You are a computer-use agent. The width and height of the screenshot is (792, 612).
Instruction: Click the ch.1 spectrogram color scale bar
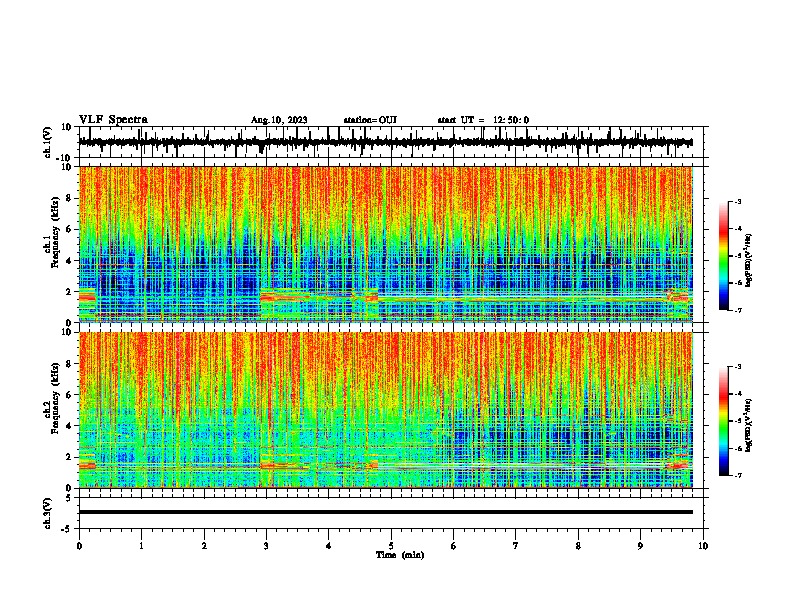[x=724, y=256]
